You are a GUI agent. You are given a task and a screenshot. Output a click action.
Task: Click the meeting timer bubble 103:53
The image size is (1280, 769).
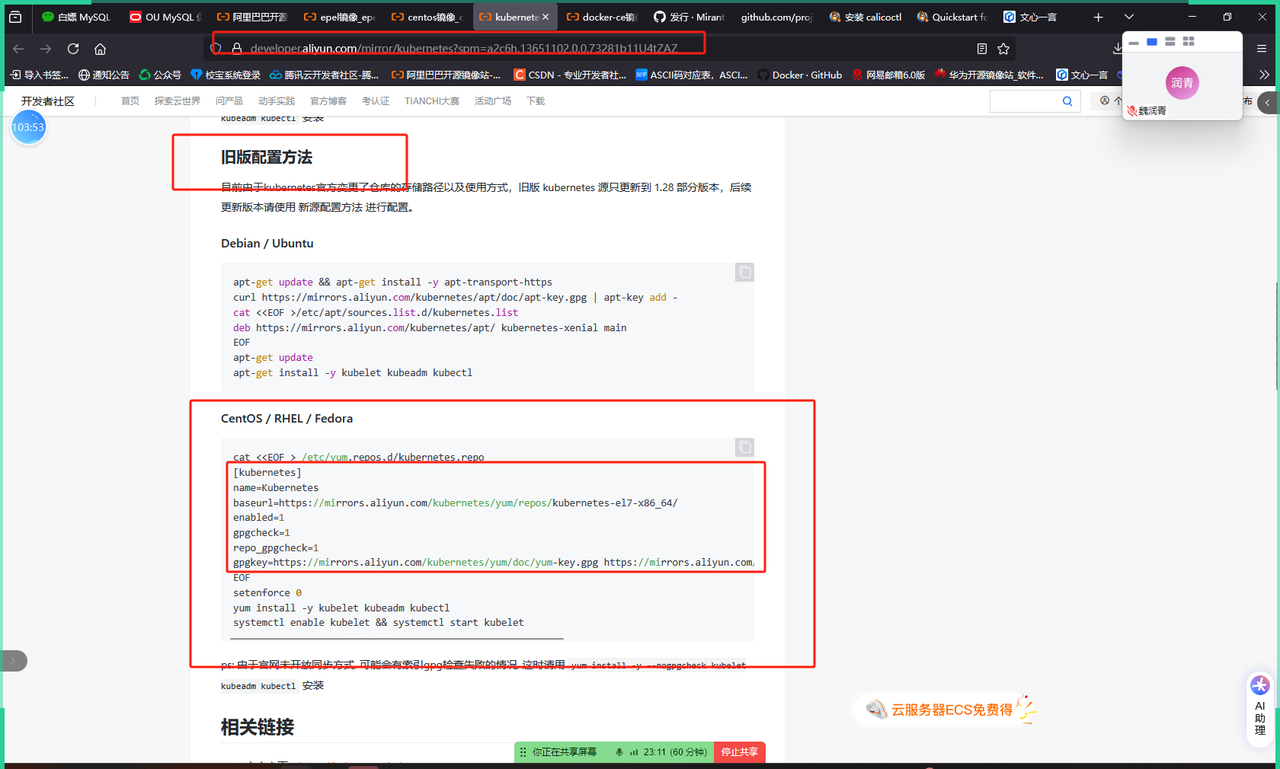click(x=28, y=127)
